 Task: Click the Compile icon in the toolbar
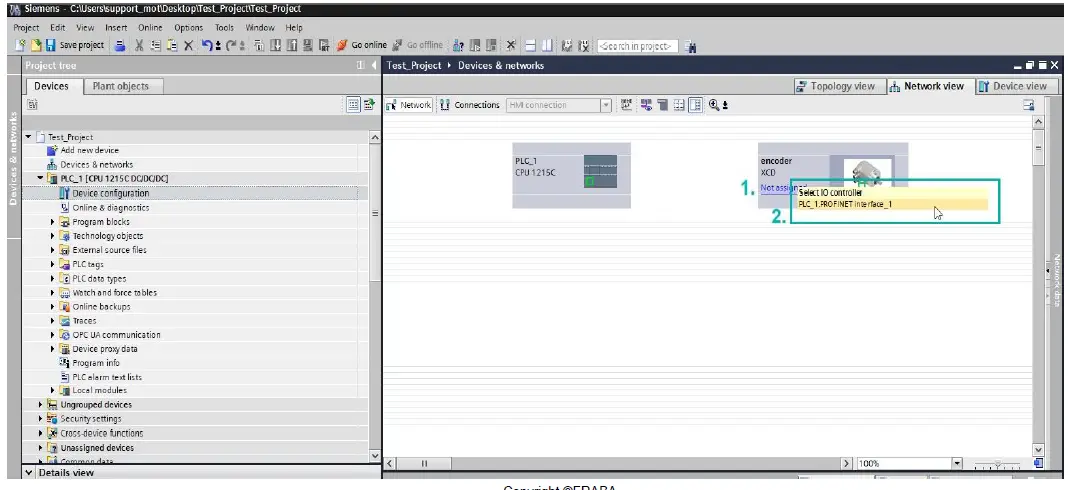(x=259, y=45)
